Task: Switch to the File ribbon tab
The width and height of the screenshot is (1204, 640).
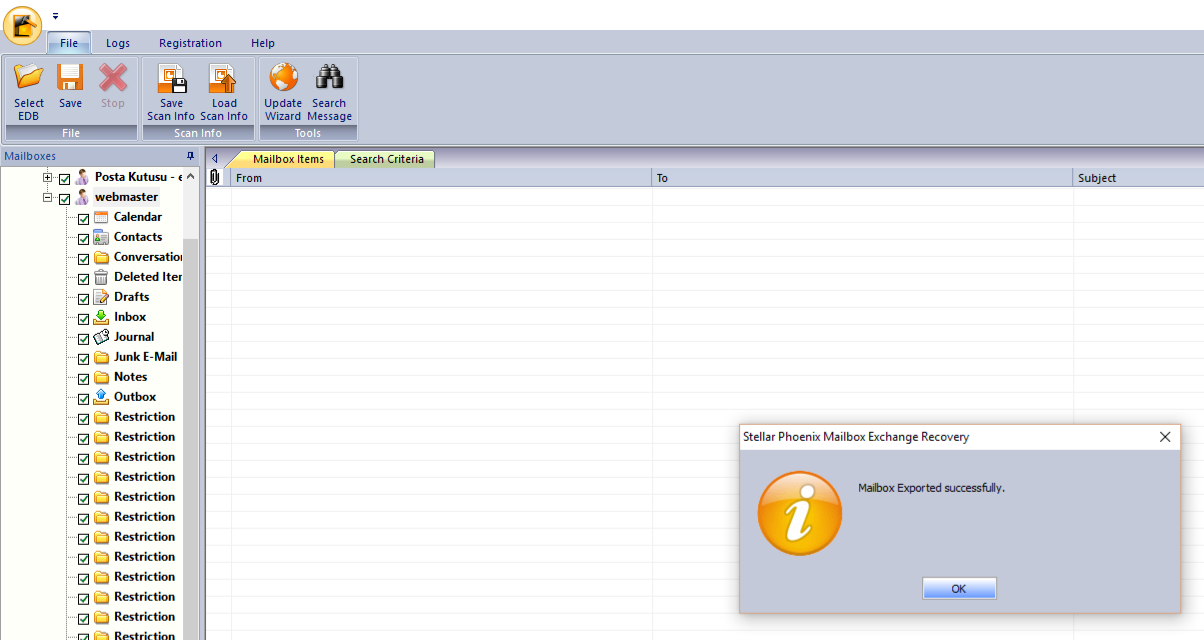Action: pos(69,43)
